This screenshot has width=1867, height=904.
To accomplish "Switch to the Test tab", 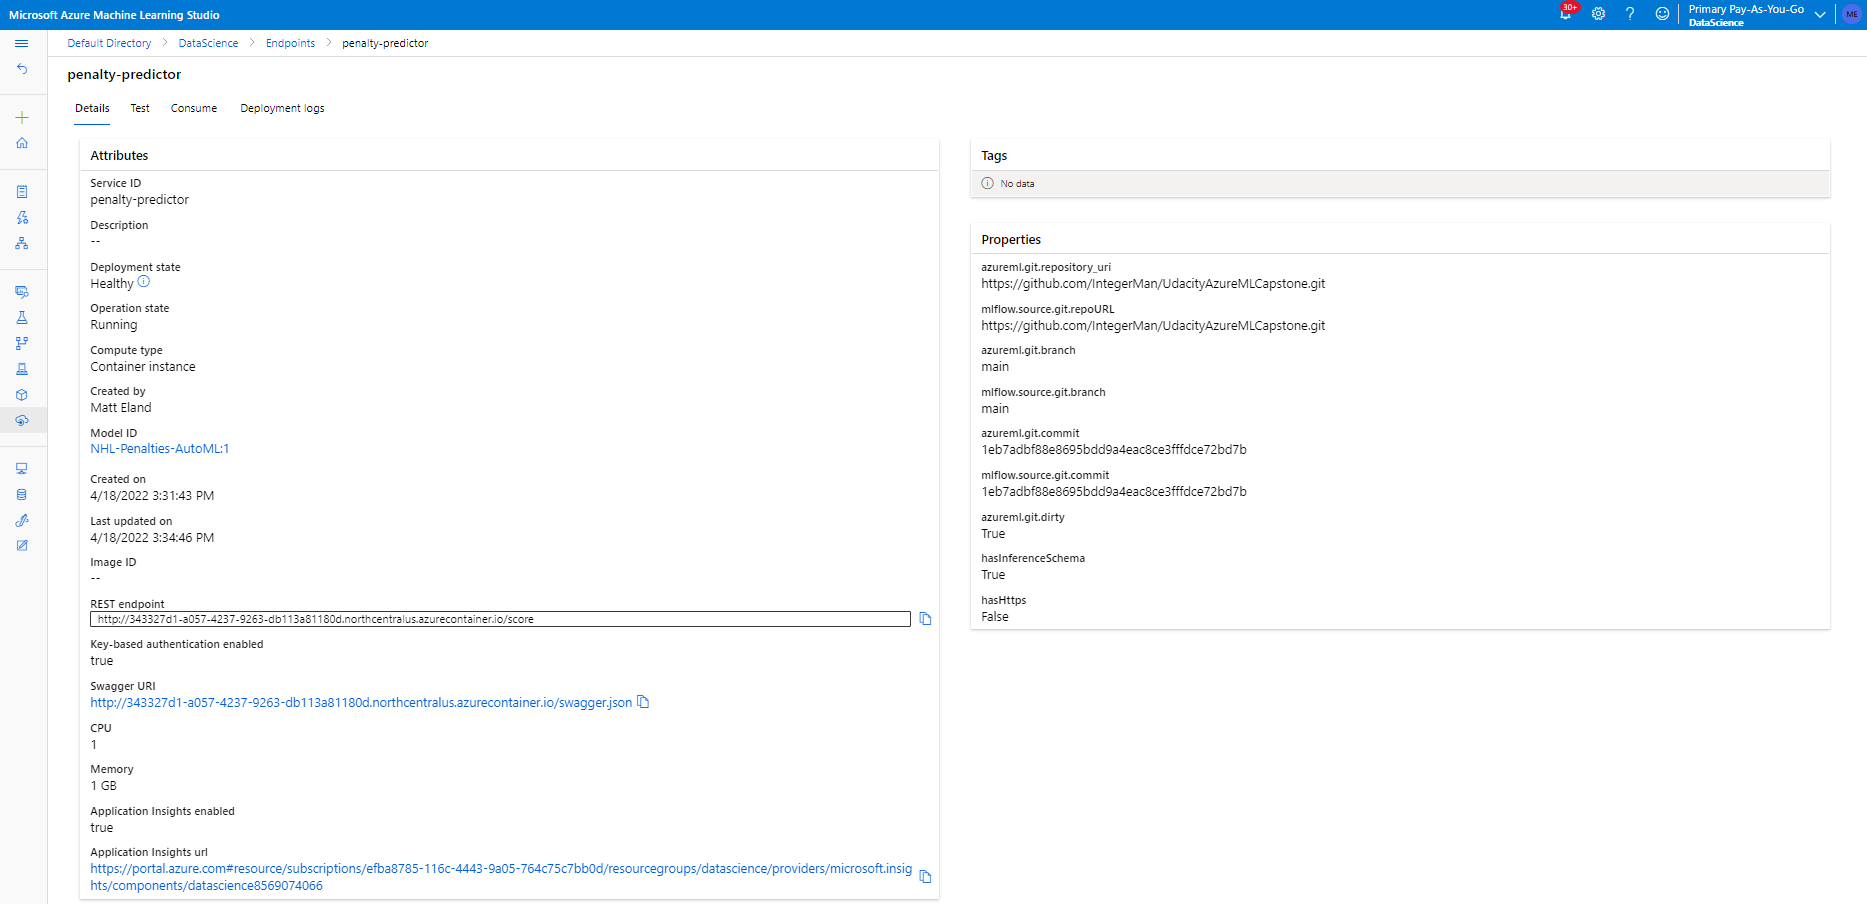I will (x=140, y=108).
